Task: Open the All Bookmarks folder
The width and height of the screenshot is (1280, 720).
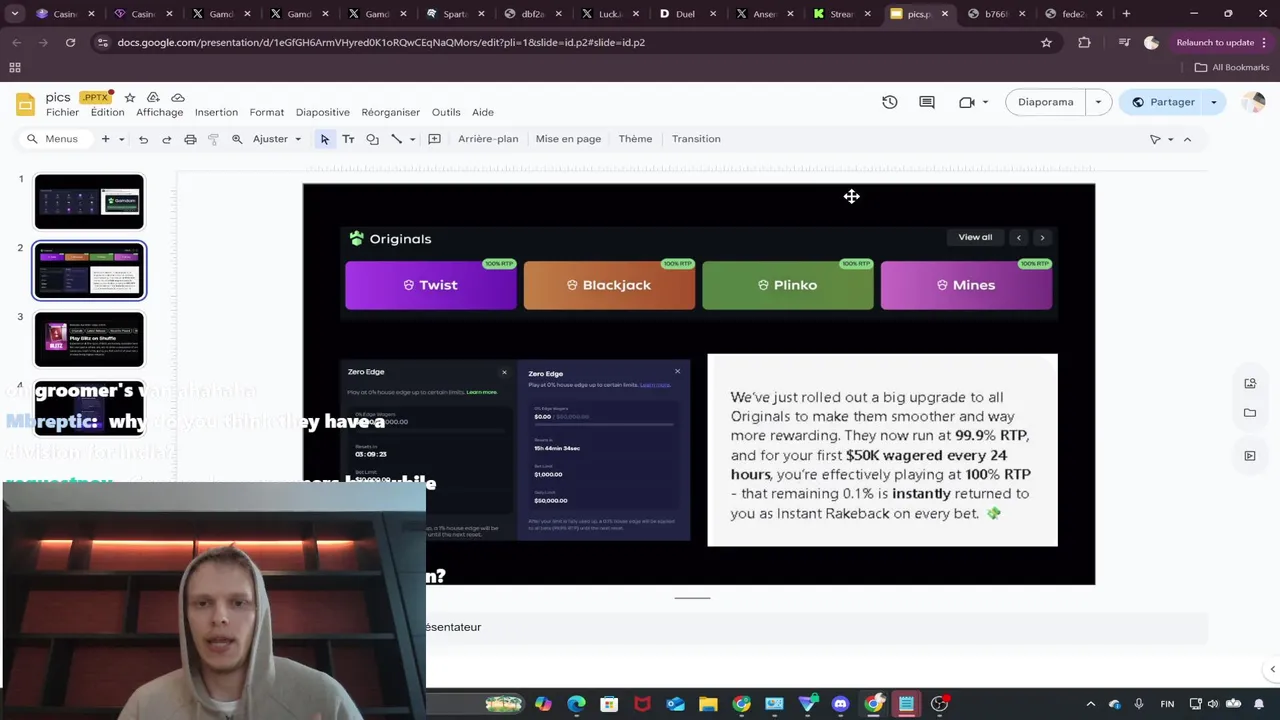Action: (x=1232, y=67)
